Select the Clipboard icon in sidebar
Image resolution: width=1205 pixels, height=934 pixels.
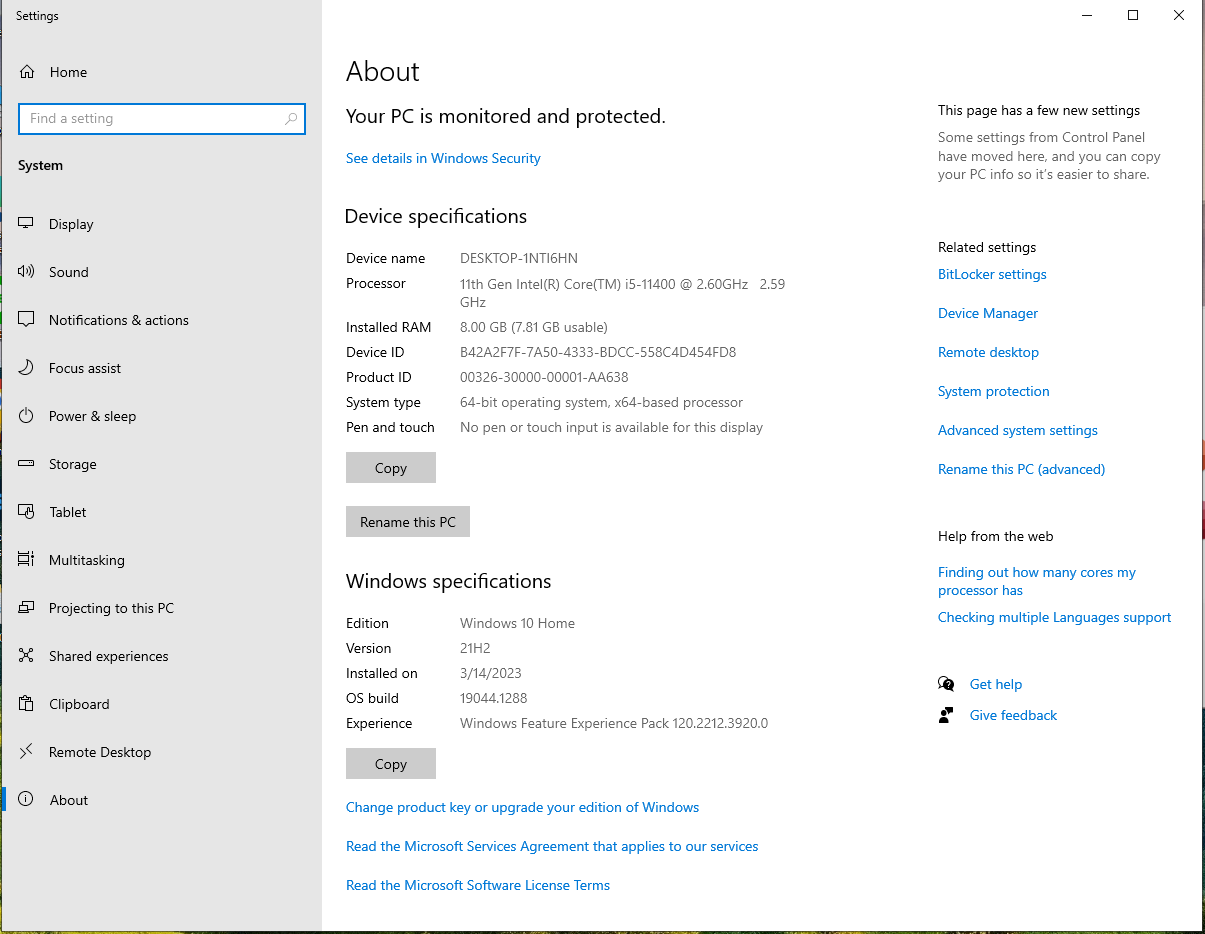tap(27, 704)
